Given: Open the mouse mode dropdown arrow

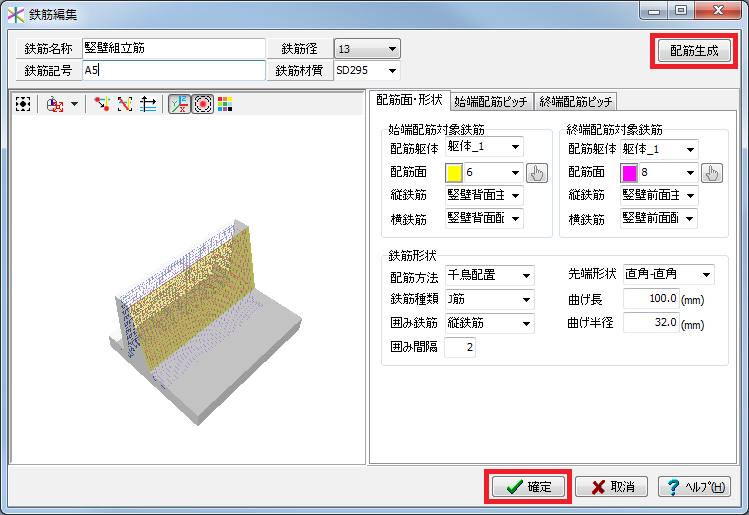Looking at the screenshot, I should point(75,104).
